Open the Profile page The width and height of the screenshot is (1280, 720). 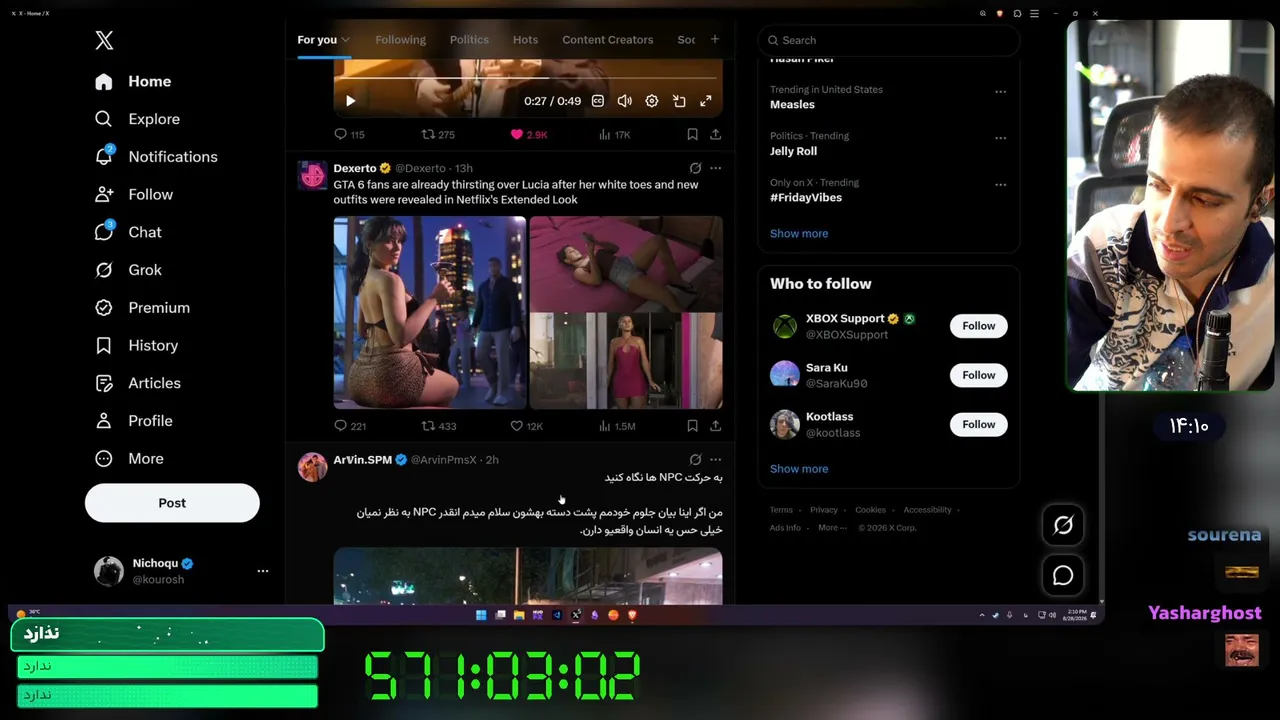click(134, 421)
